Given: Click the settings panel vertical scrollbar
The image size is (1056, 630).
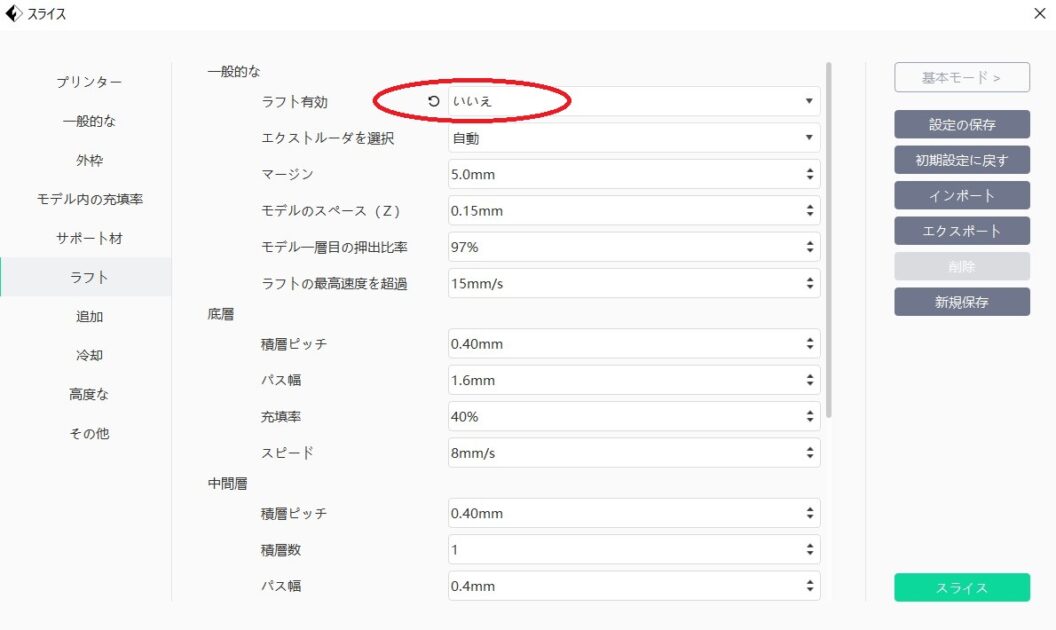Looking at the screenshot, I should coord(828,240).
